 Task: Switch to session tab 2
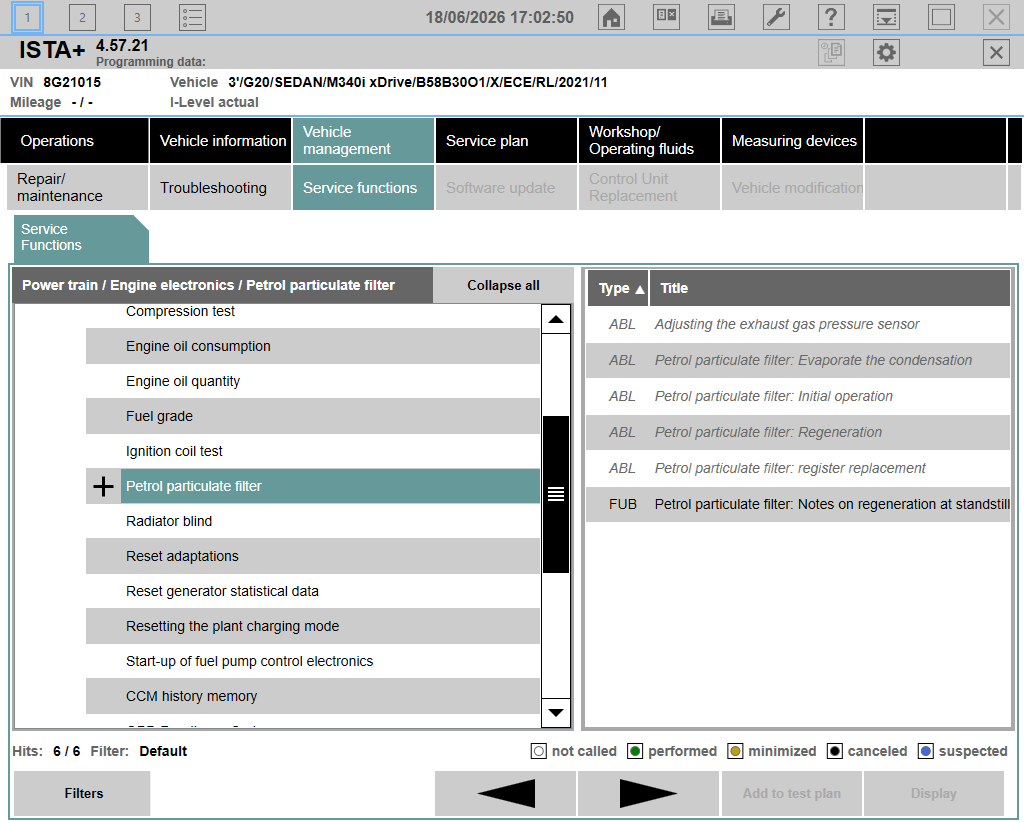82,18
